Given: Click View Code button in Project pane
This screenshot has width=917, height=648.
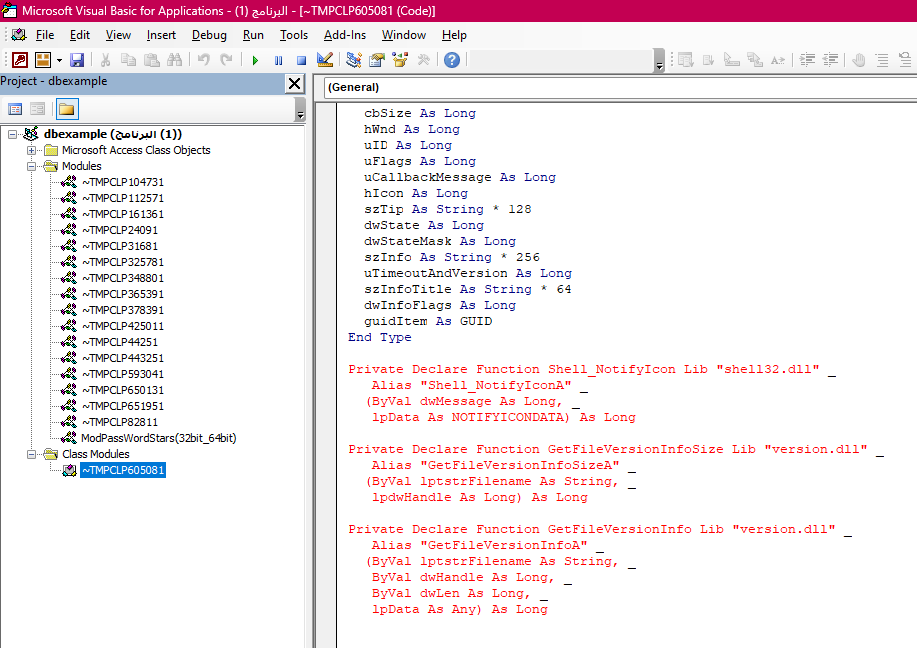Looking at the screenshot, I should (x=15, y=109).
